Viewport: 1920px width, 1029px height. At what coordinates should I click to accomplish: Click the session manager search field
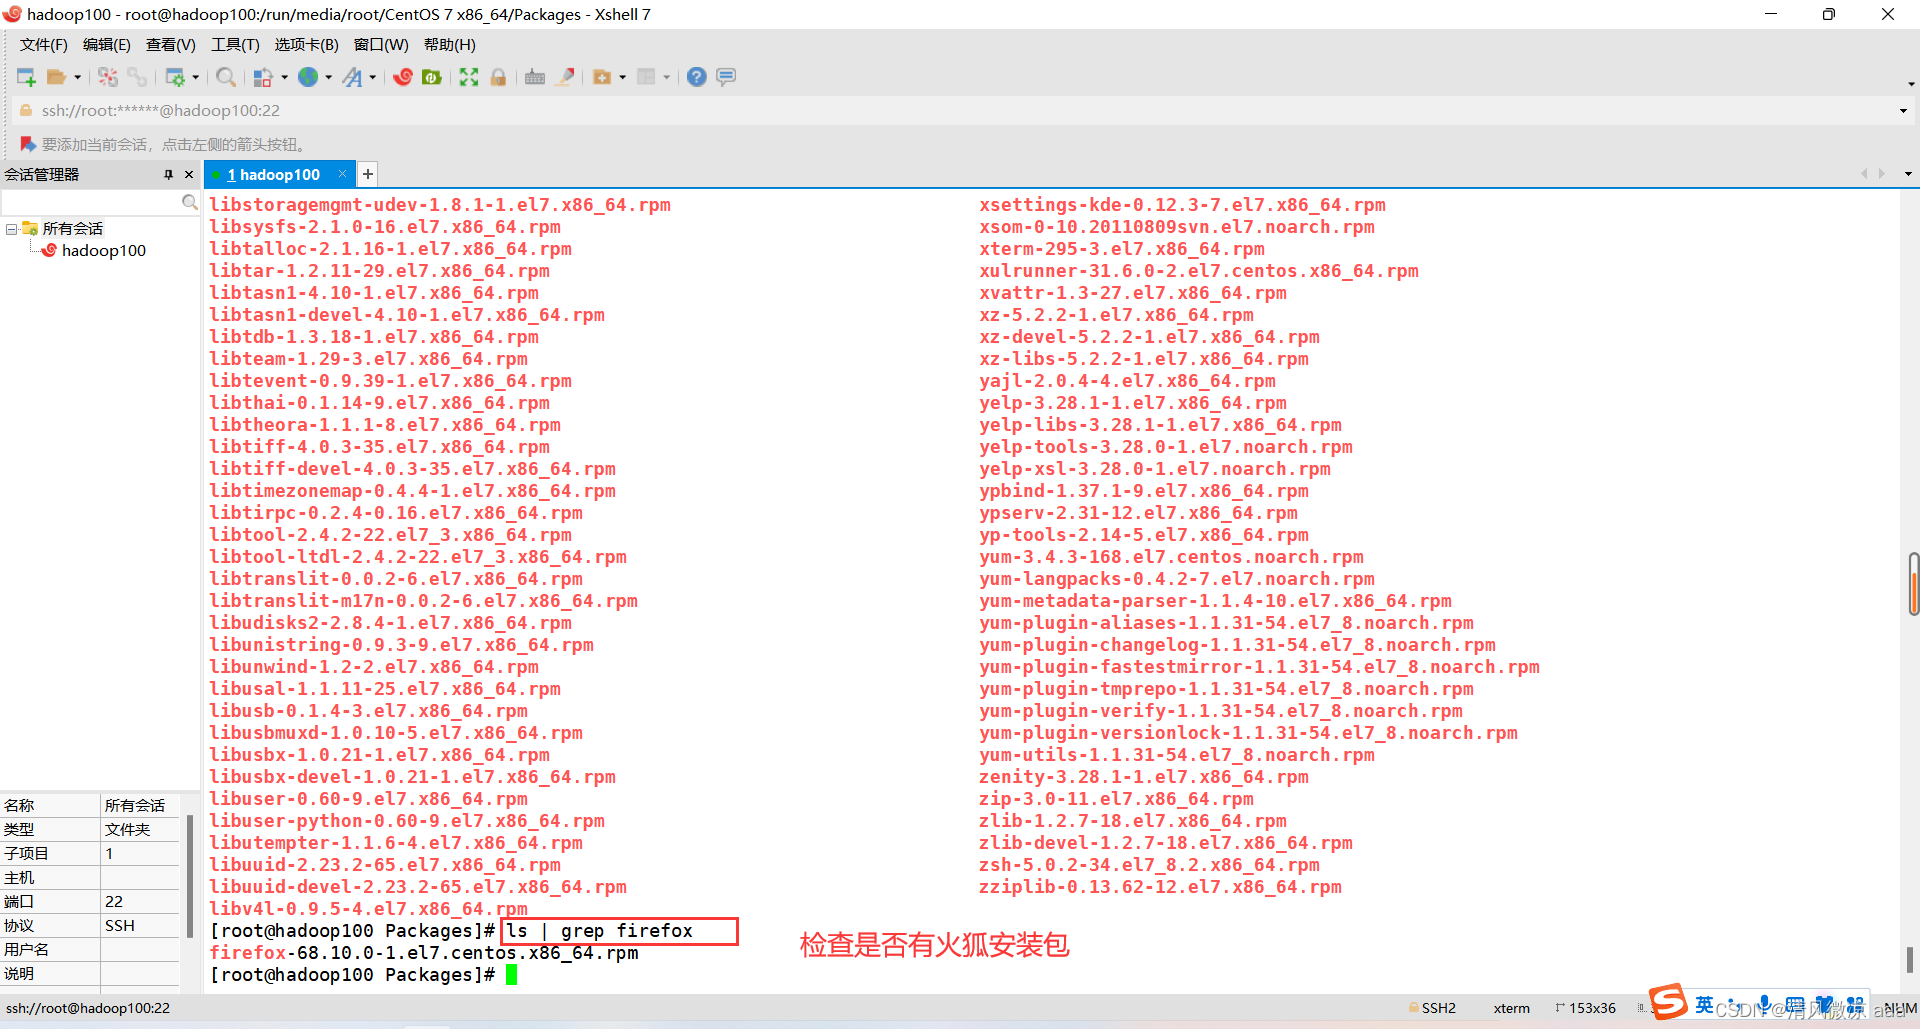coord(91,202)
